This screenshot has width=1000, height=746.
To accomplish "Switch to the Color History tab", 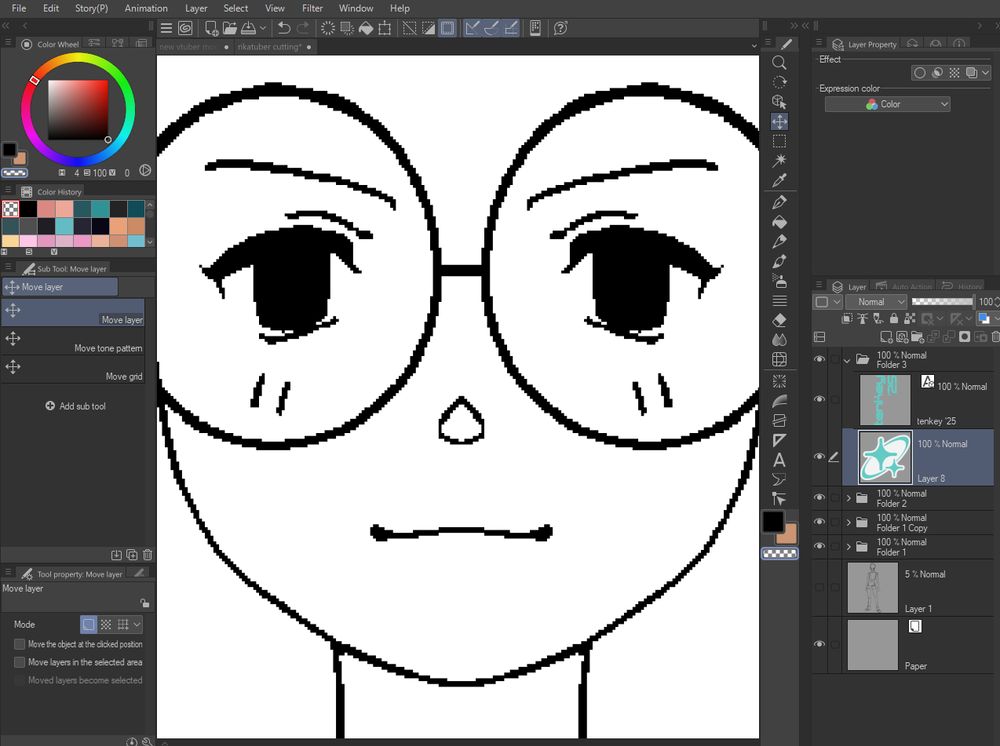I will coord(52,191).
